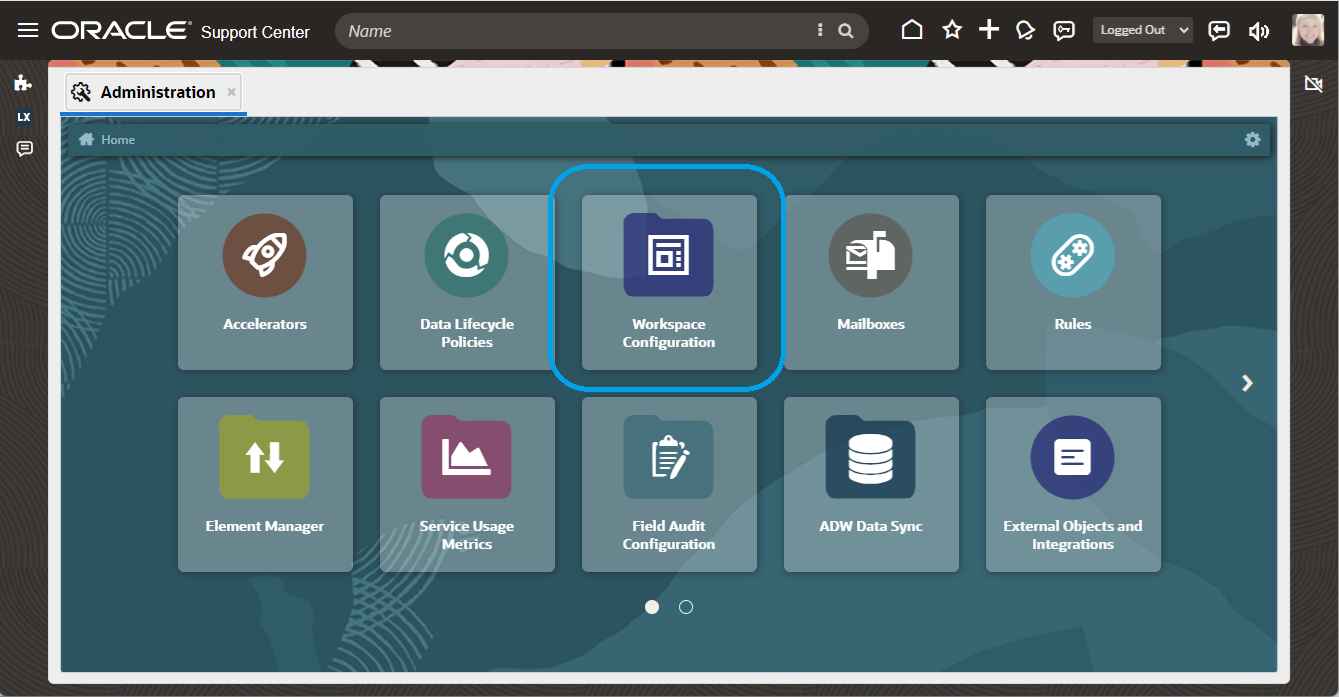Open the Rules tile
Screen dimensions: 1339x697
click(x=1073, y=283)
